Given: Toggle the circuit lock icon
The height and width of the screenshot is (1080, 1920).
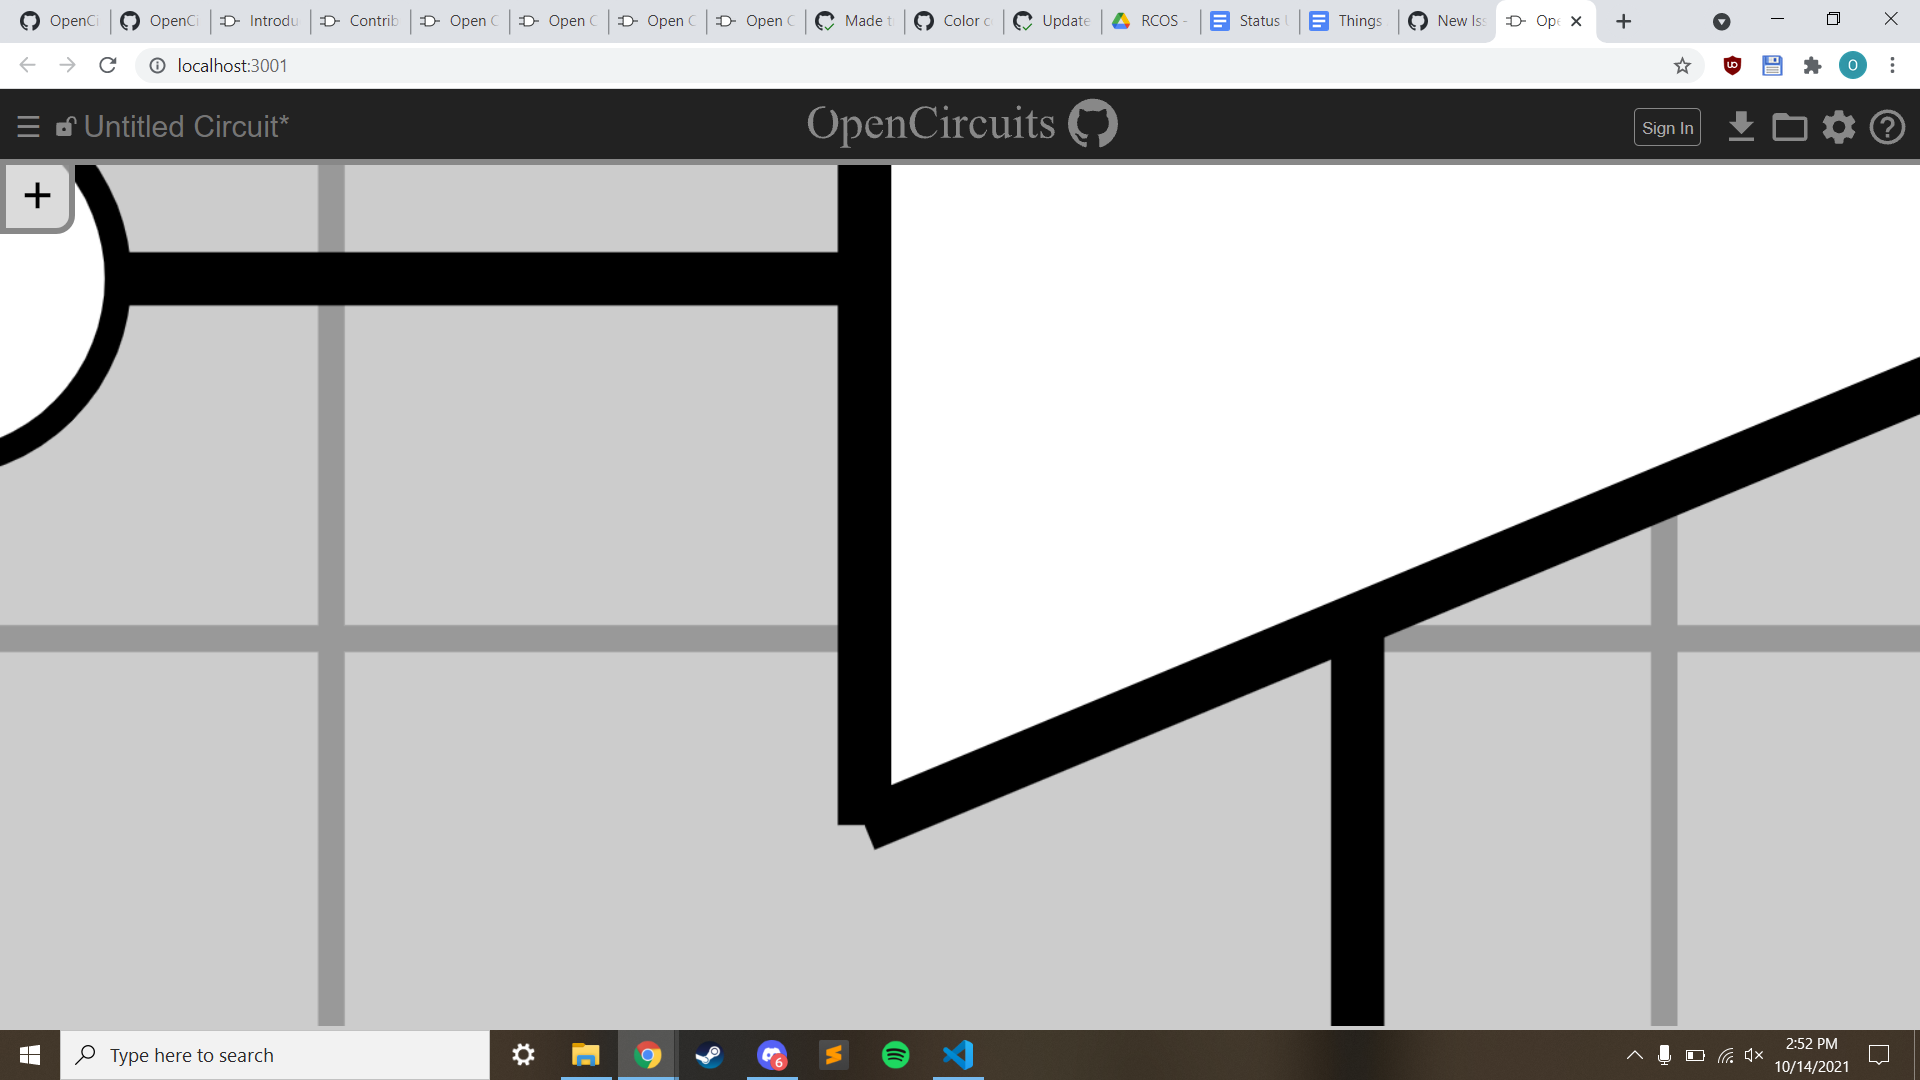Looking at the screenshot, I should (x=66, y=126).
